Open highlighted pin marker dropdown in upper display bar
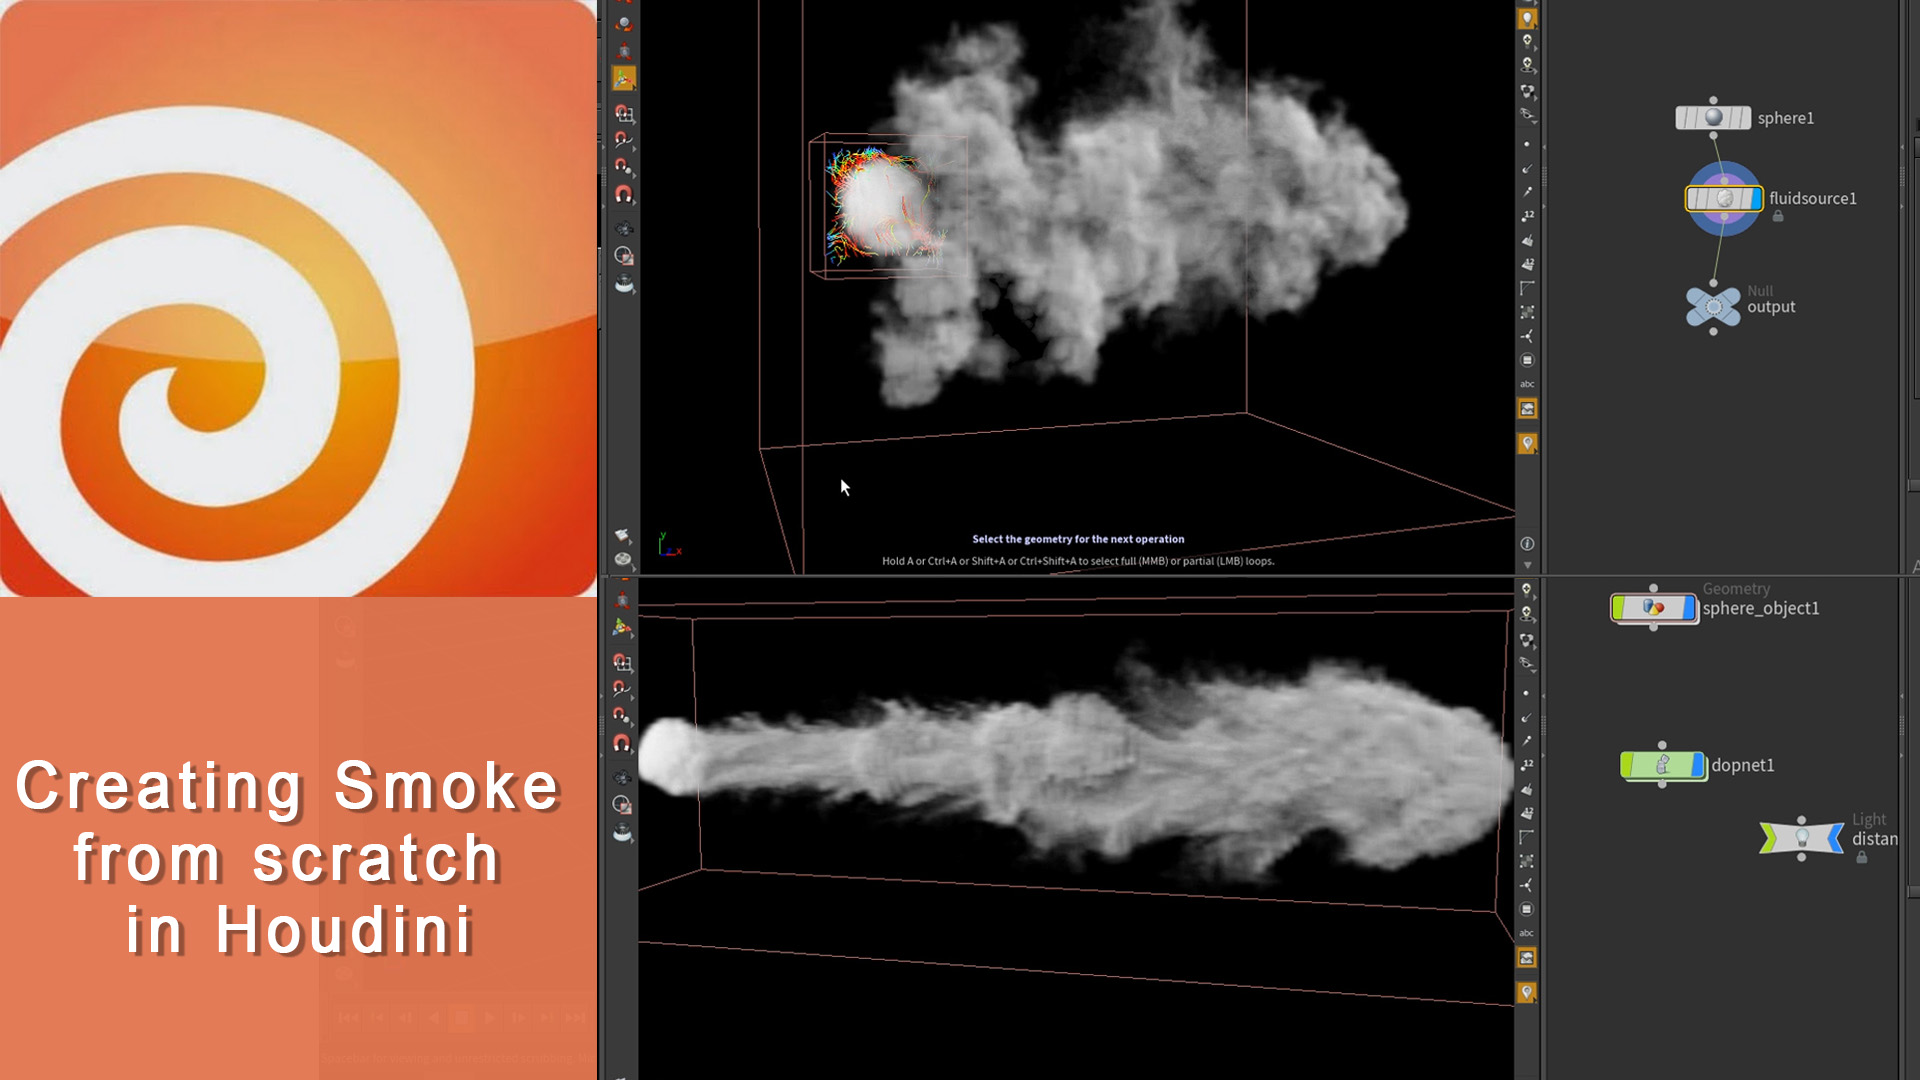The width and height of the screenshot is (1920, 1080). (1527, 443)
